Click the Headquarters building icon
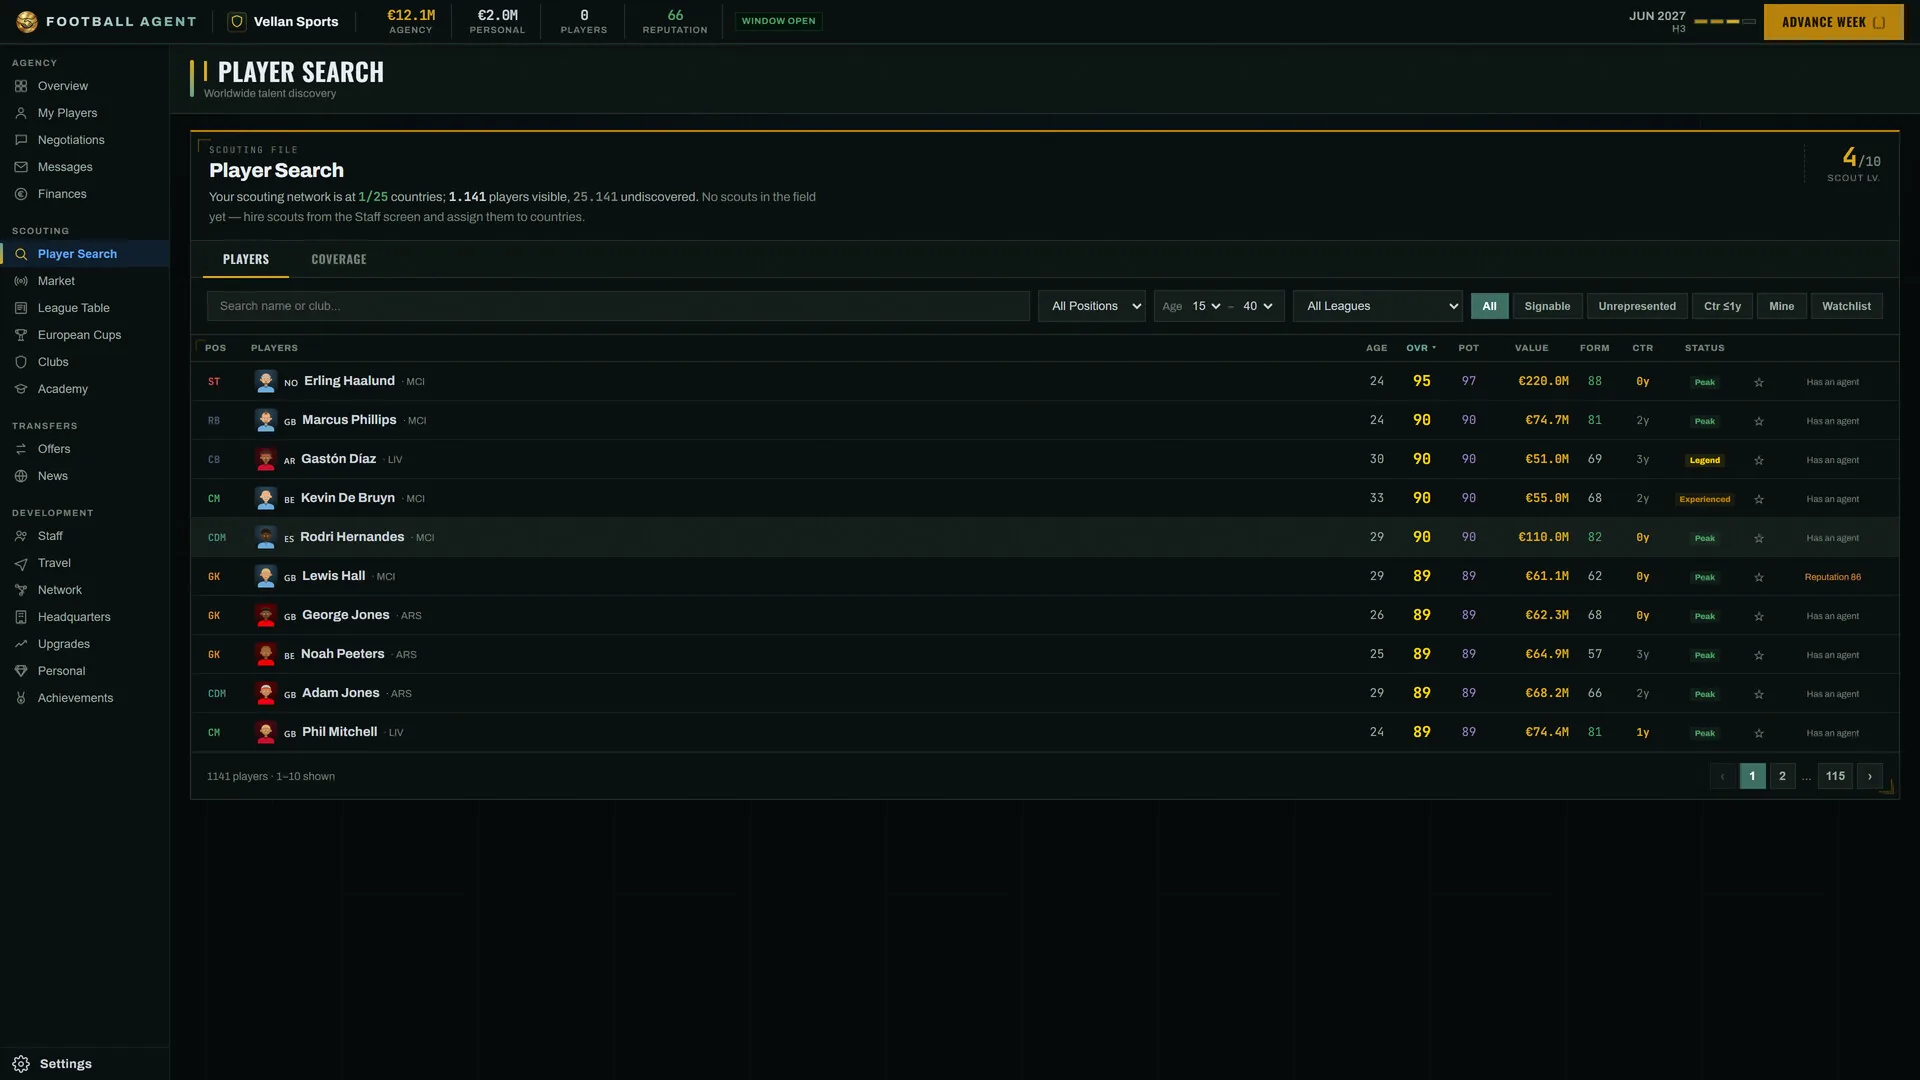The image size is (1920, 1080). click(21, 617)
